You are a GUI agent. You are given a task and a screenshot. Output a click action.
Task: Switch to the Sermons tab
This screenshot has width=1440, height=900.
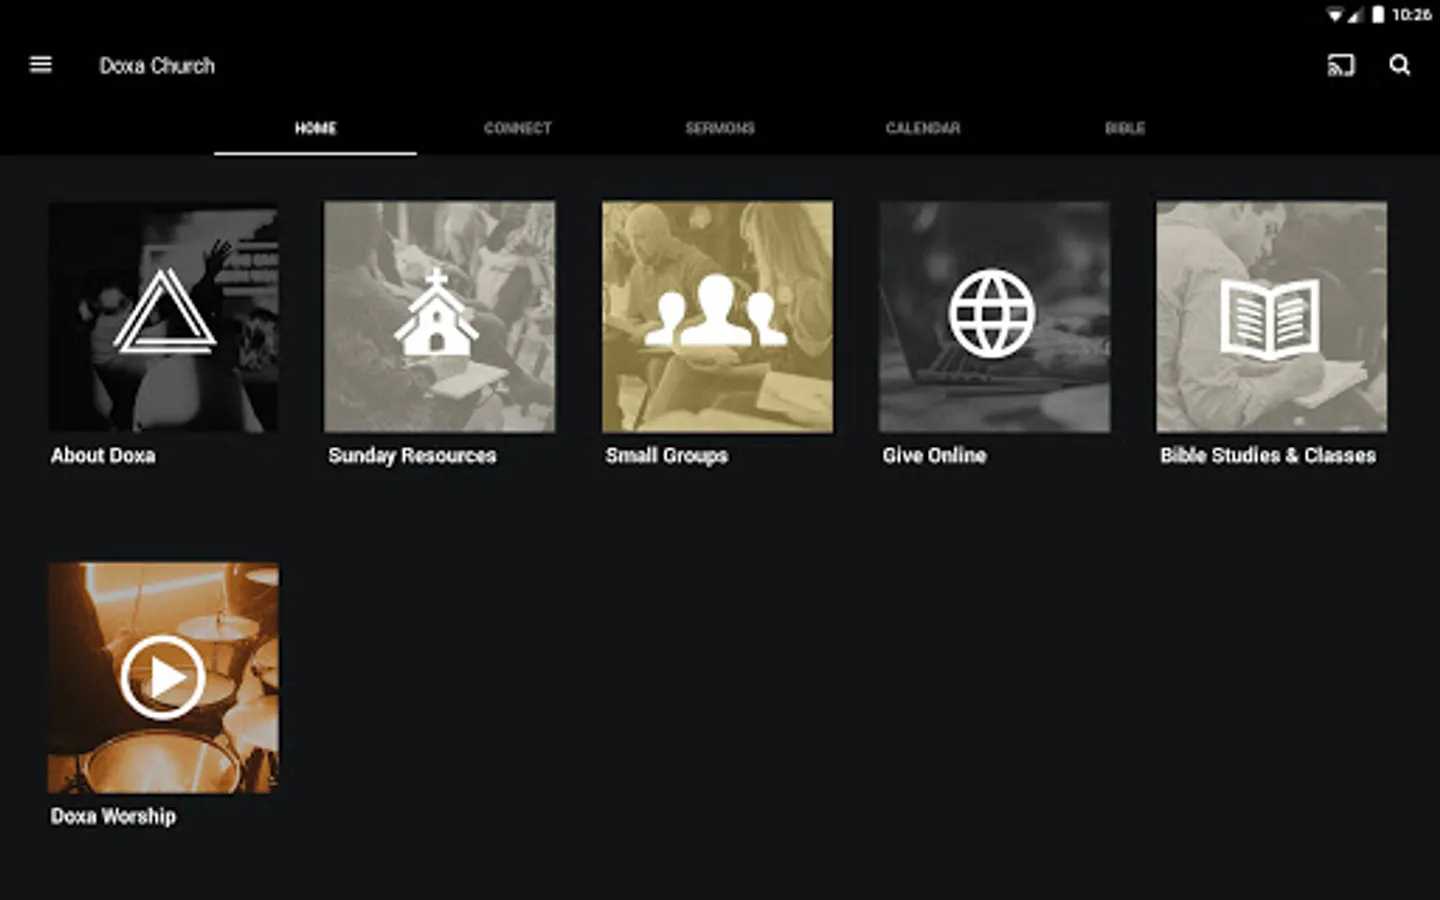coord(720,128)
